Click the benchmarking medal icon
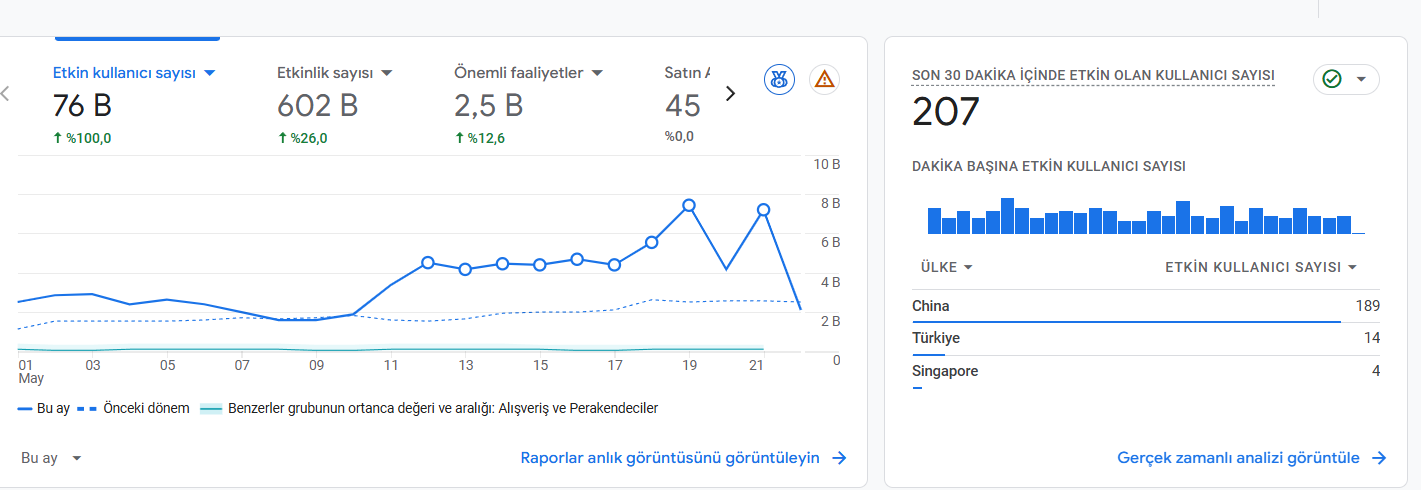1421x490 pixels. pos(779,79)
